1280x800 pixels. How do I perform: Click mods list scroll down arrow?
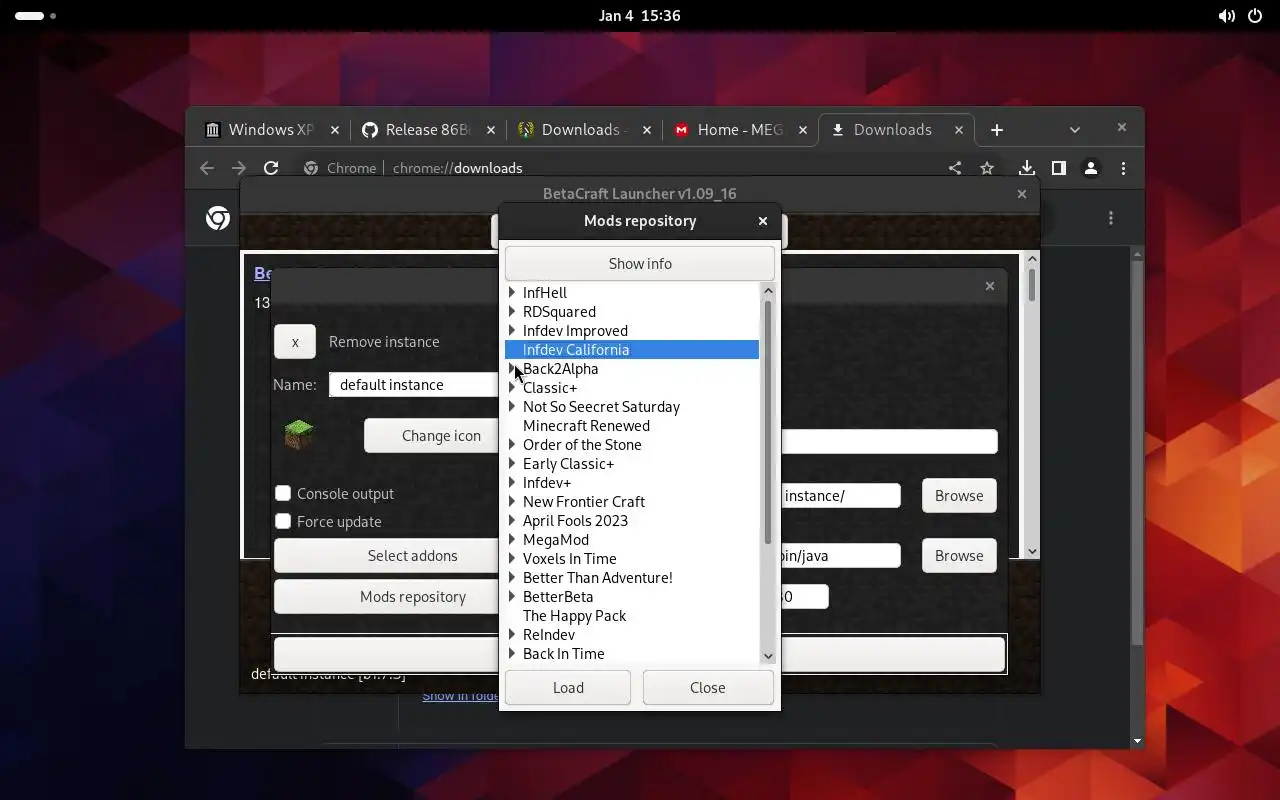tap(768, 656)
